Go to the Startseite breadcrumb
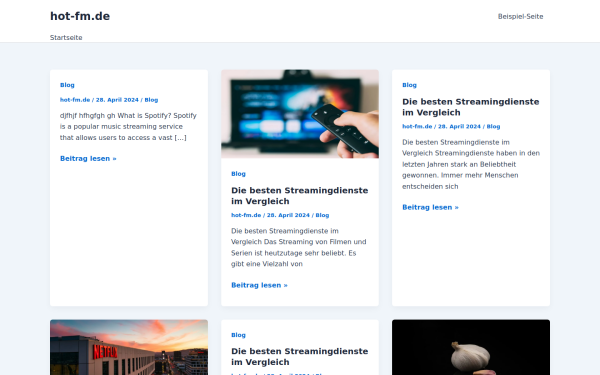 coord(66,38)
